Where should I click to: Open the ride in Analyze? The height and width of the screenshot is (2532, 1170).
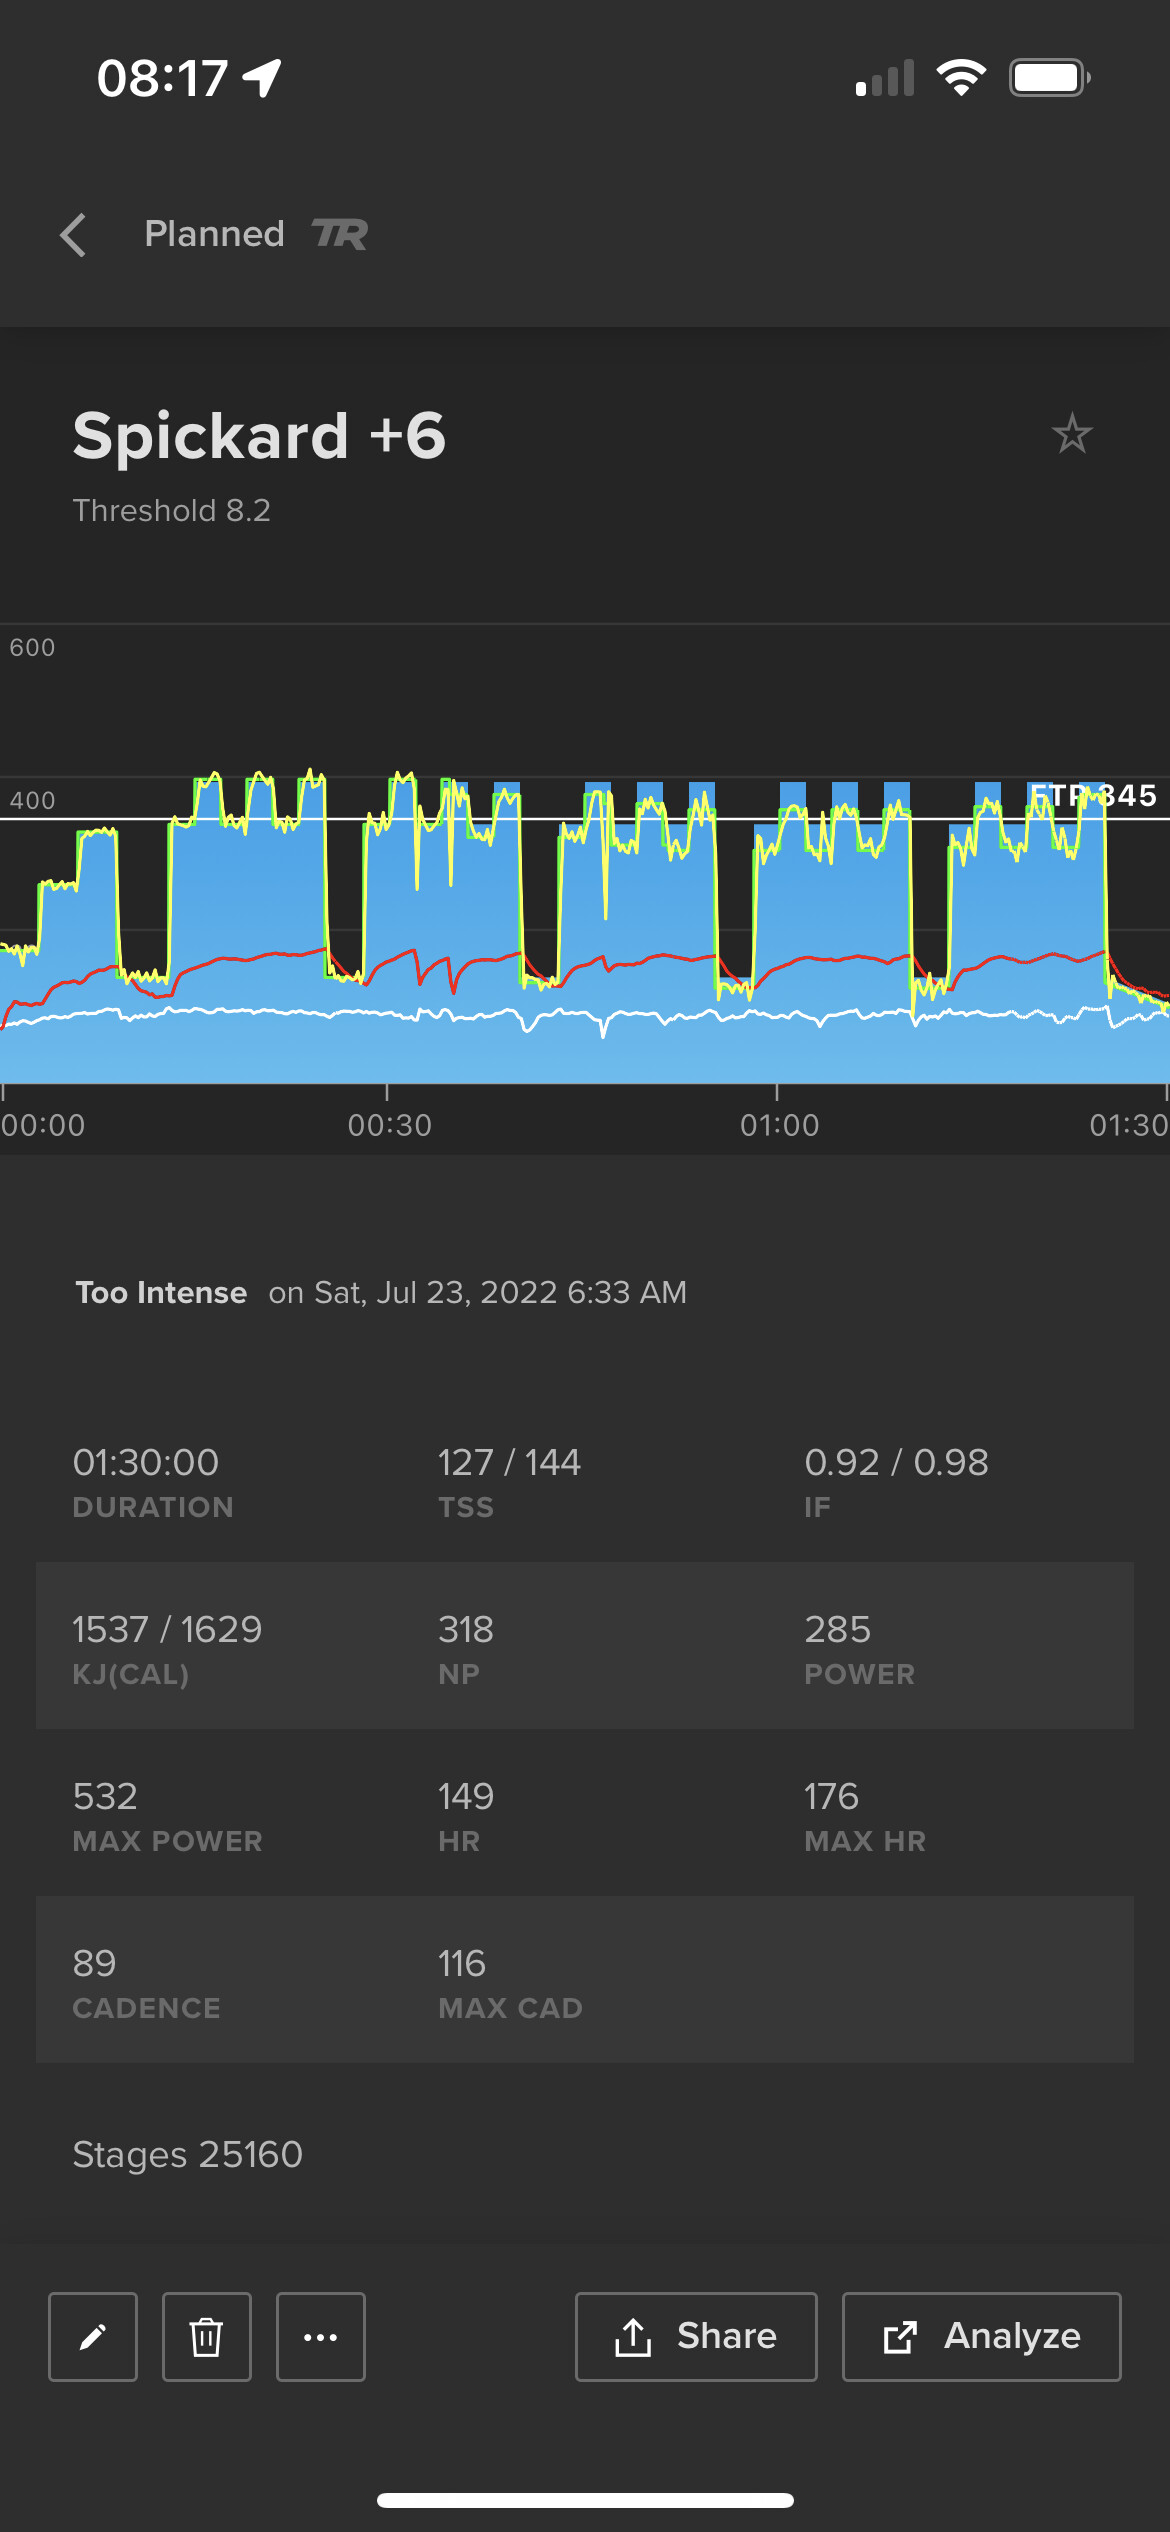click(x=982, y=2337)
